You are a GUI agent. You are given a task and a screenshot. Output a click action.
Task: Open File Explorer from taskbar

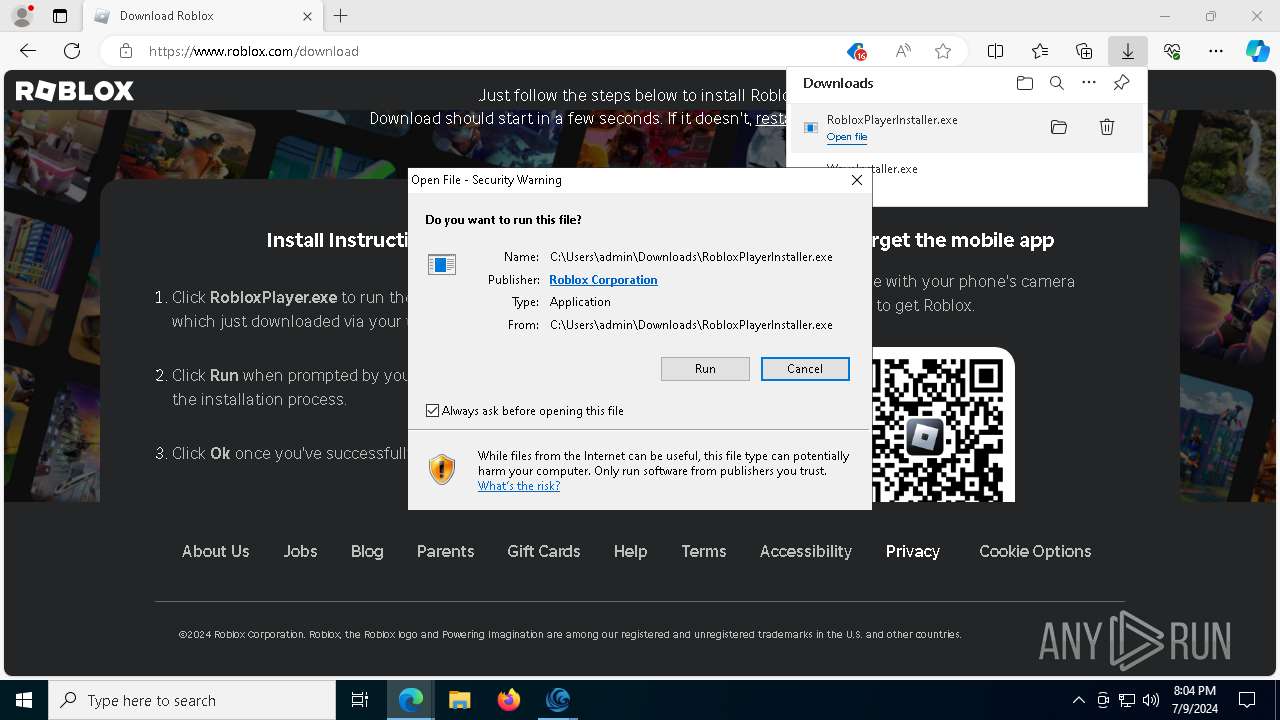[459, 700]
